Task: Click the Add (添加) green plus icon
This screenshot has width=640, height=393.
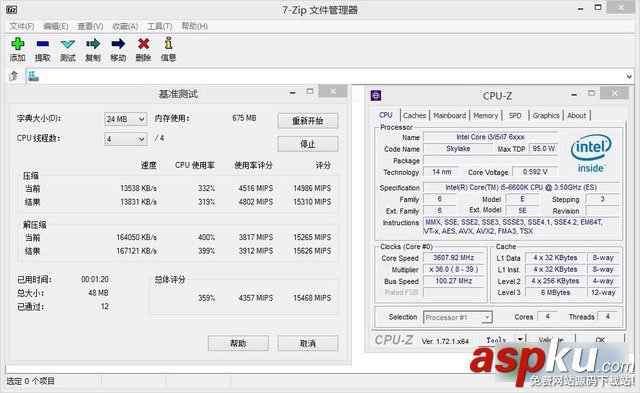Action: point(18,44)
